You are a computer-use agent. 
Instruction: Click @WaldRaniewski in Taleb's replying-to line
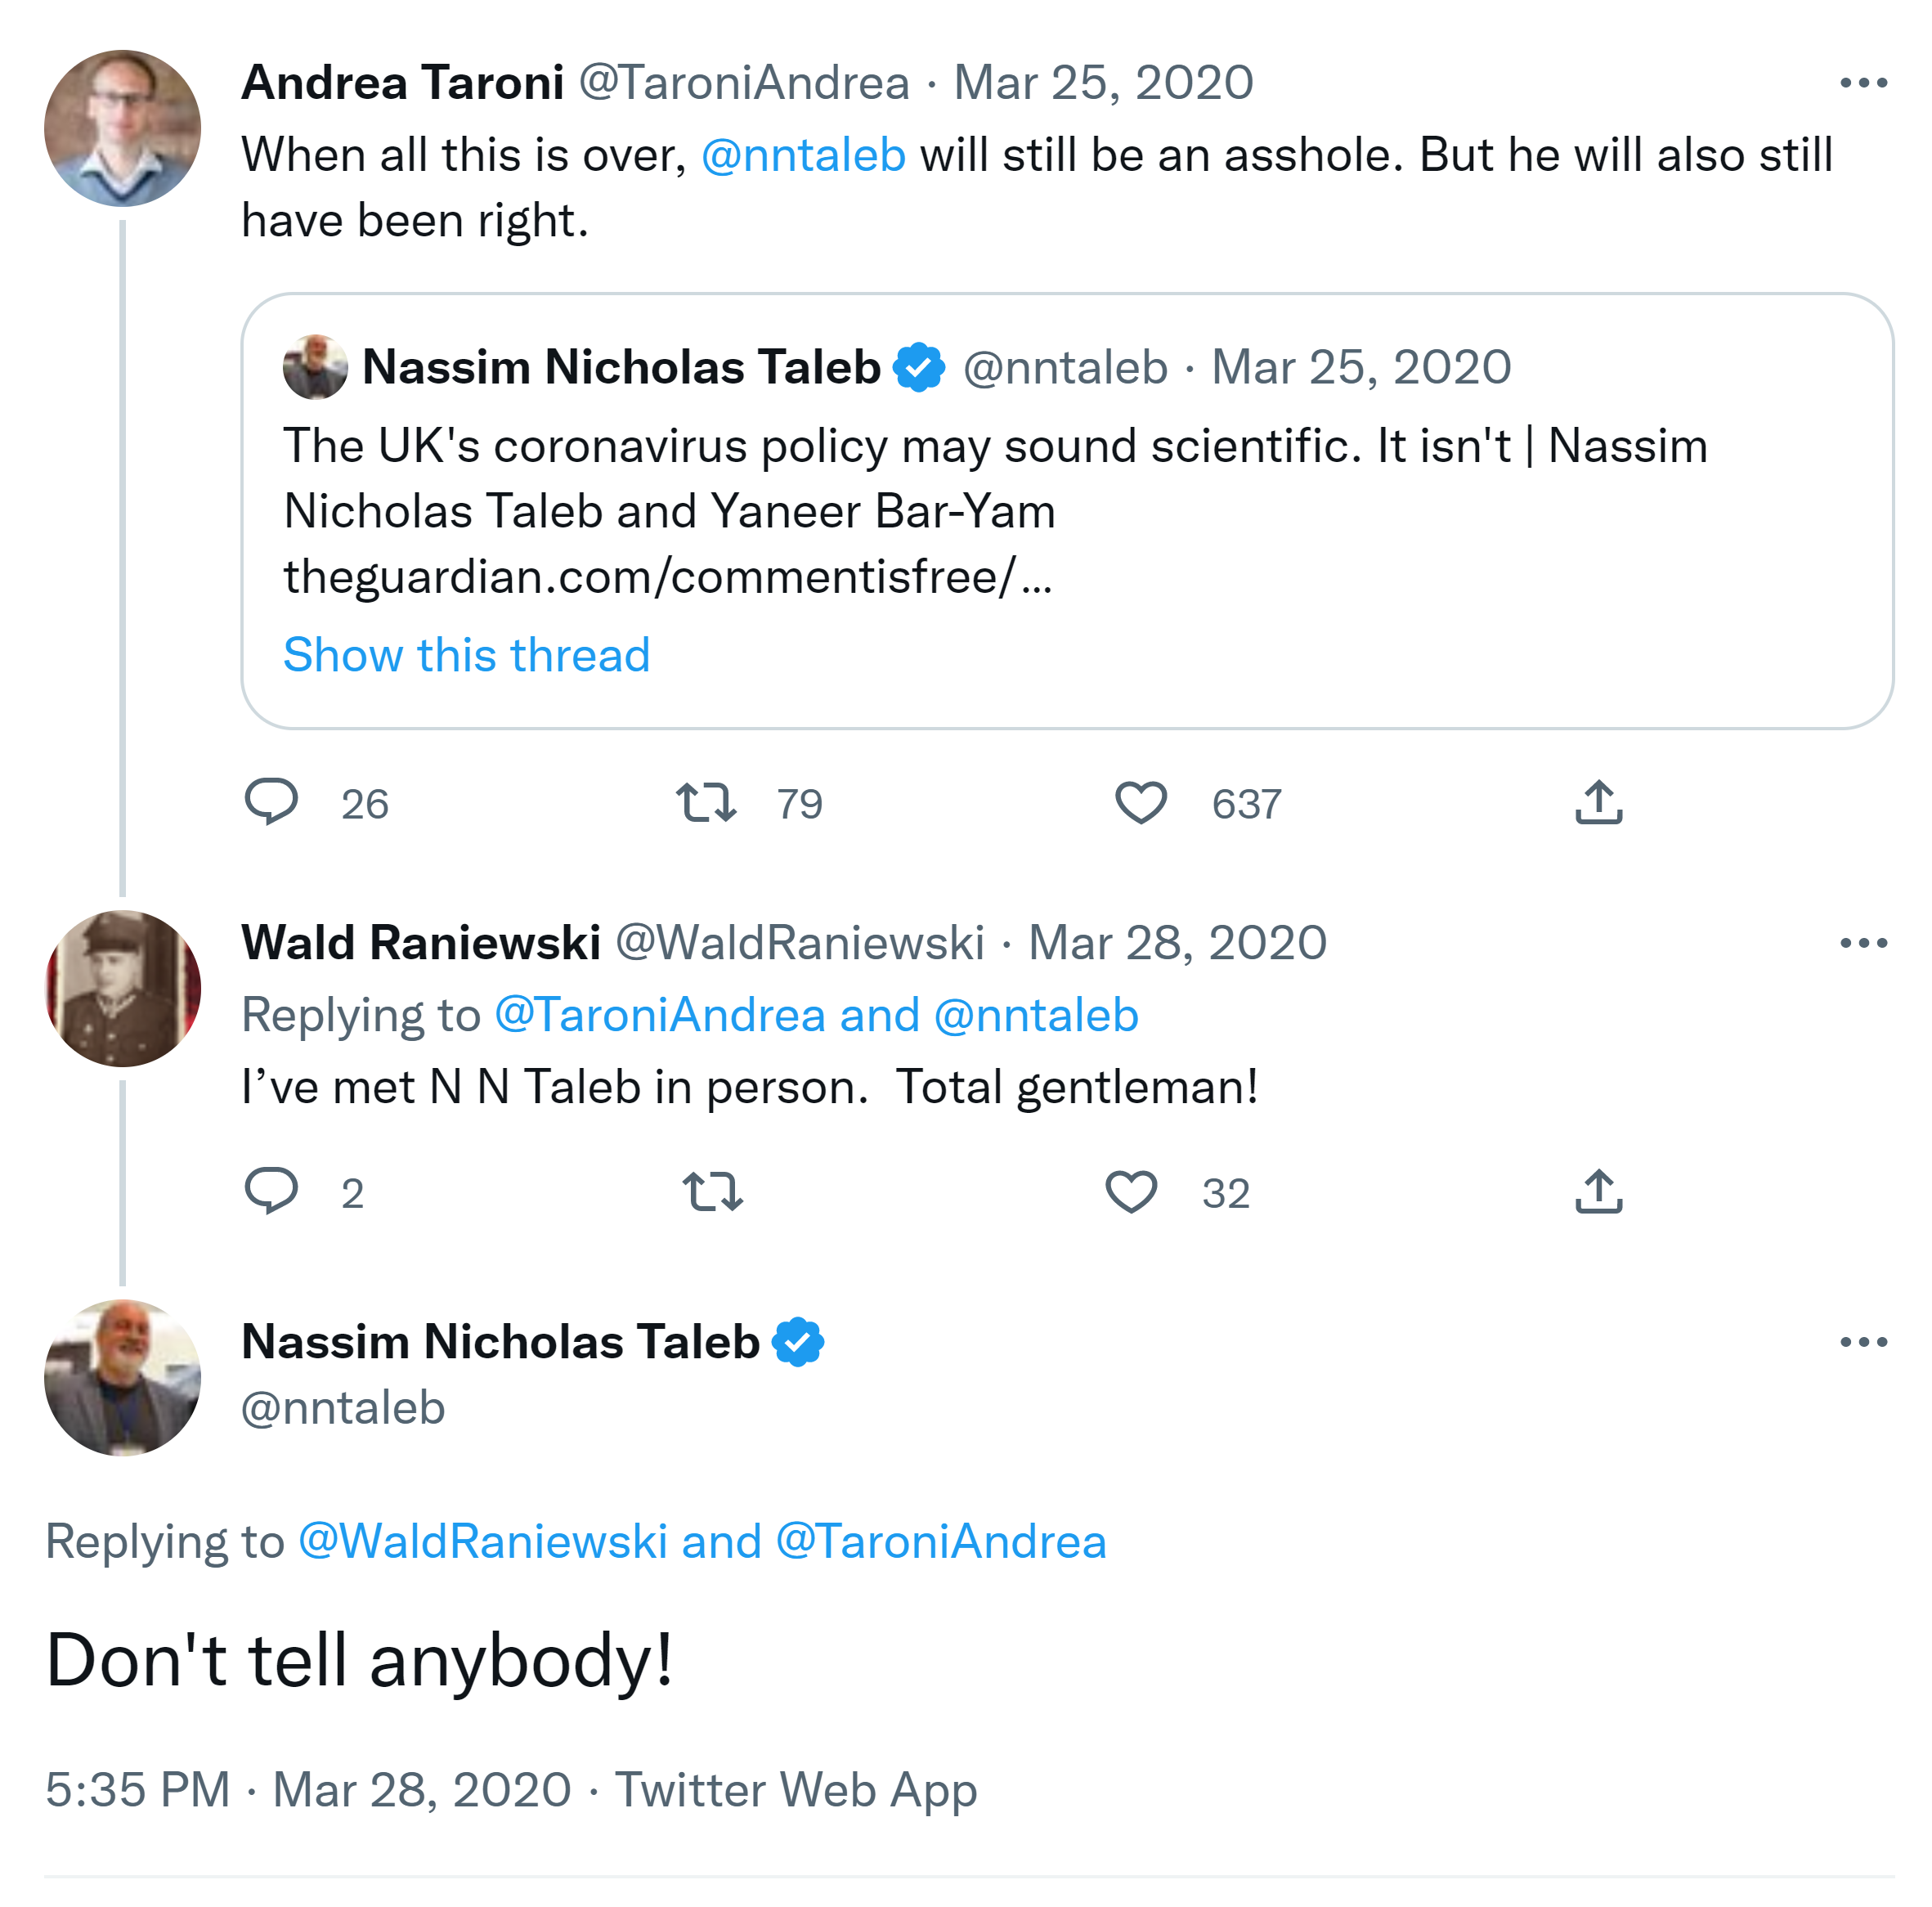(482, 1541)
